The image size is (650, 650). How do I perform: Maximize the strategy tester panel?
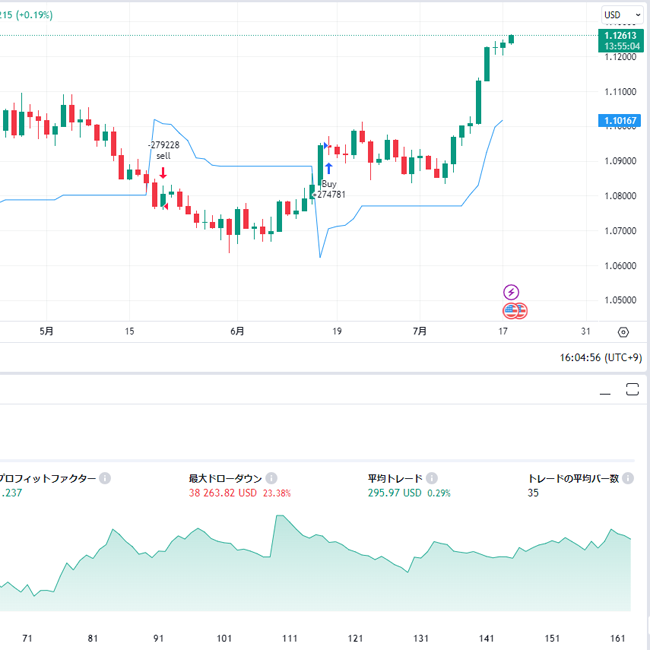coord(632,389)
